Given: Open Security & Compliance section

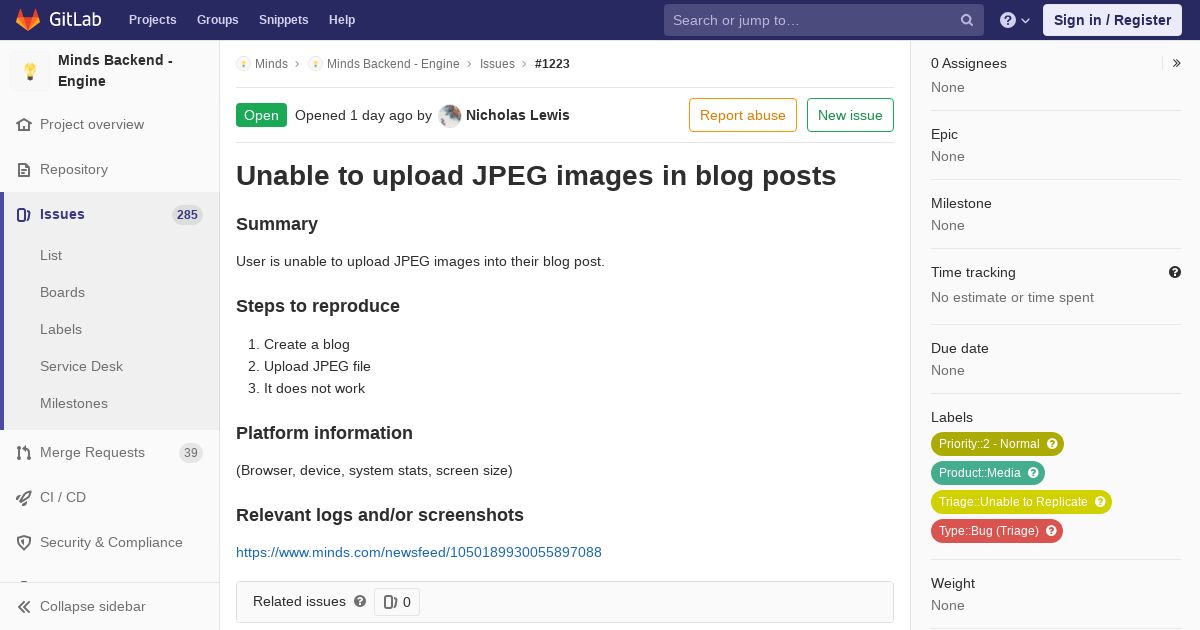Looking at the screenshot, I should click(110, 543).
